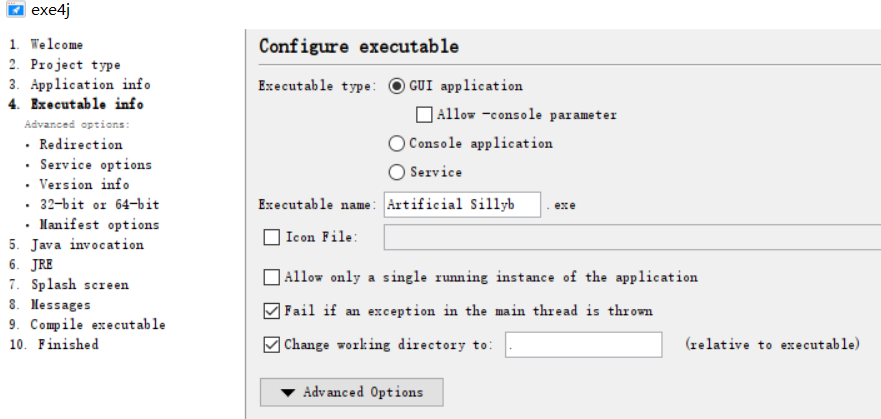
Task: Expand the Advanced Options button
Action: (351, 392)
